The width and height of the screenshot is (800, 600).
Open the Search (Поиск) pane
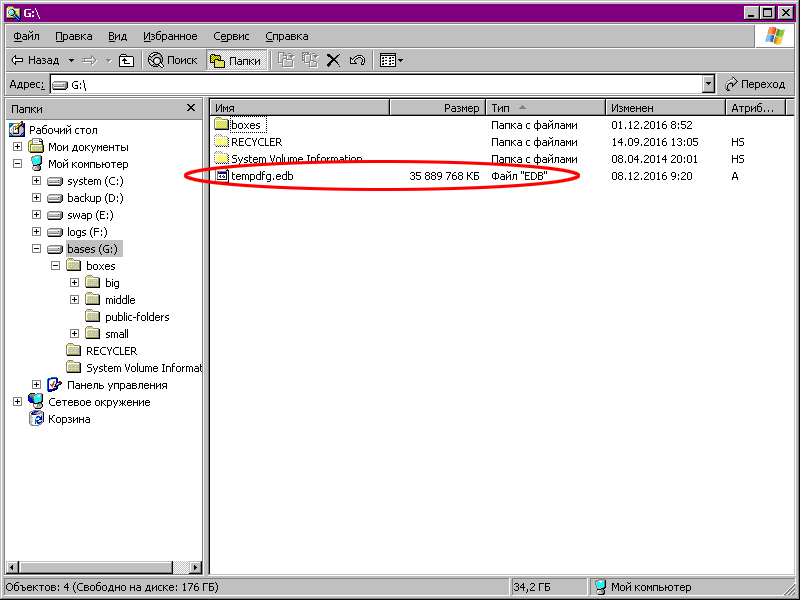pyautogui.click(x=172, y=60)
